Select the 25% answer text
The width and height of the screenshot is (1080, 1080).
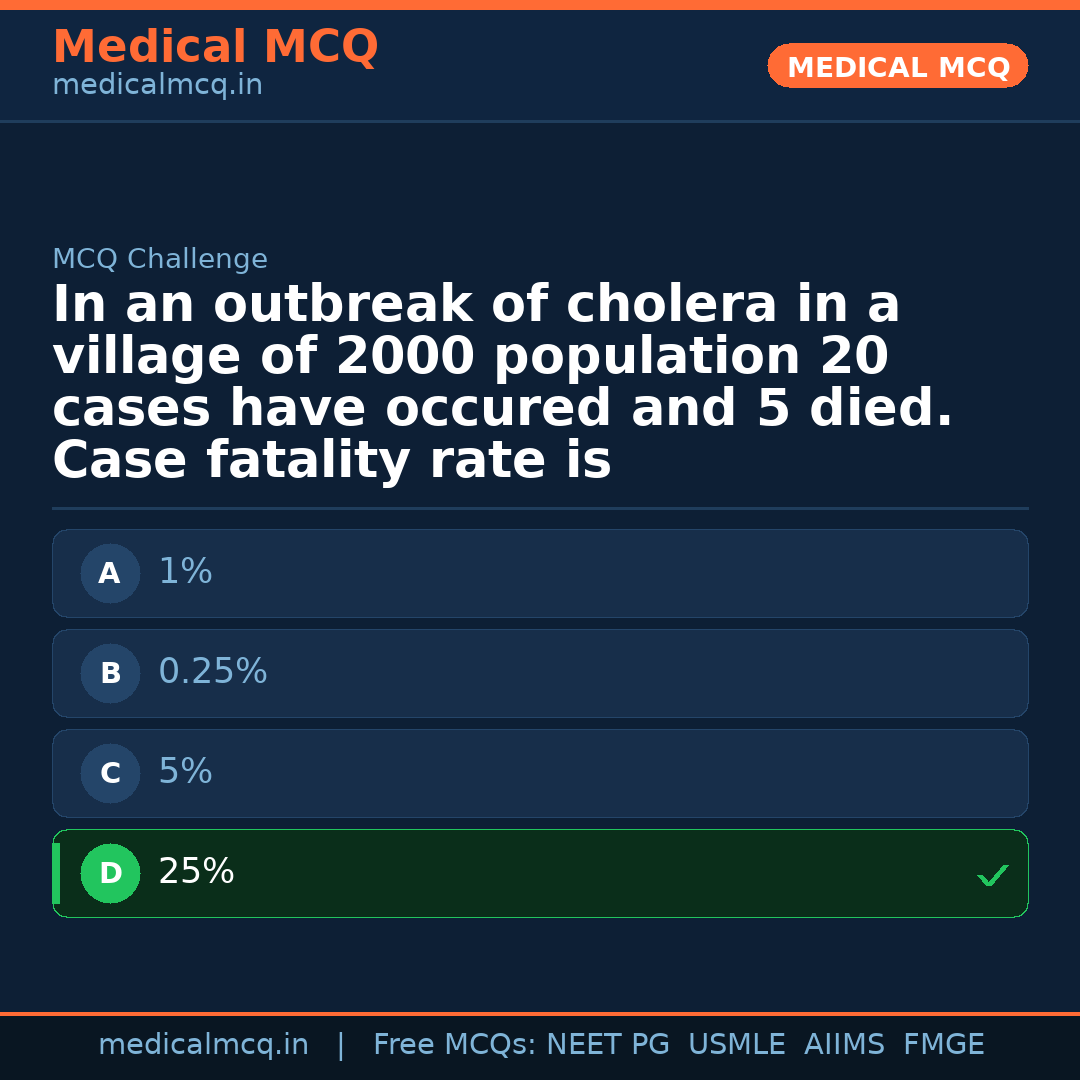point(196,872)
